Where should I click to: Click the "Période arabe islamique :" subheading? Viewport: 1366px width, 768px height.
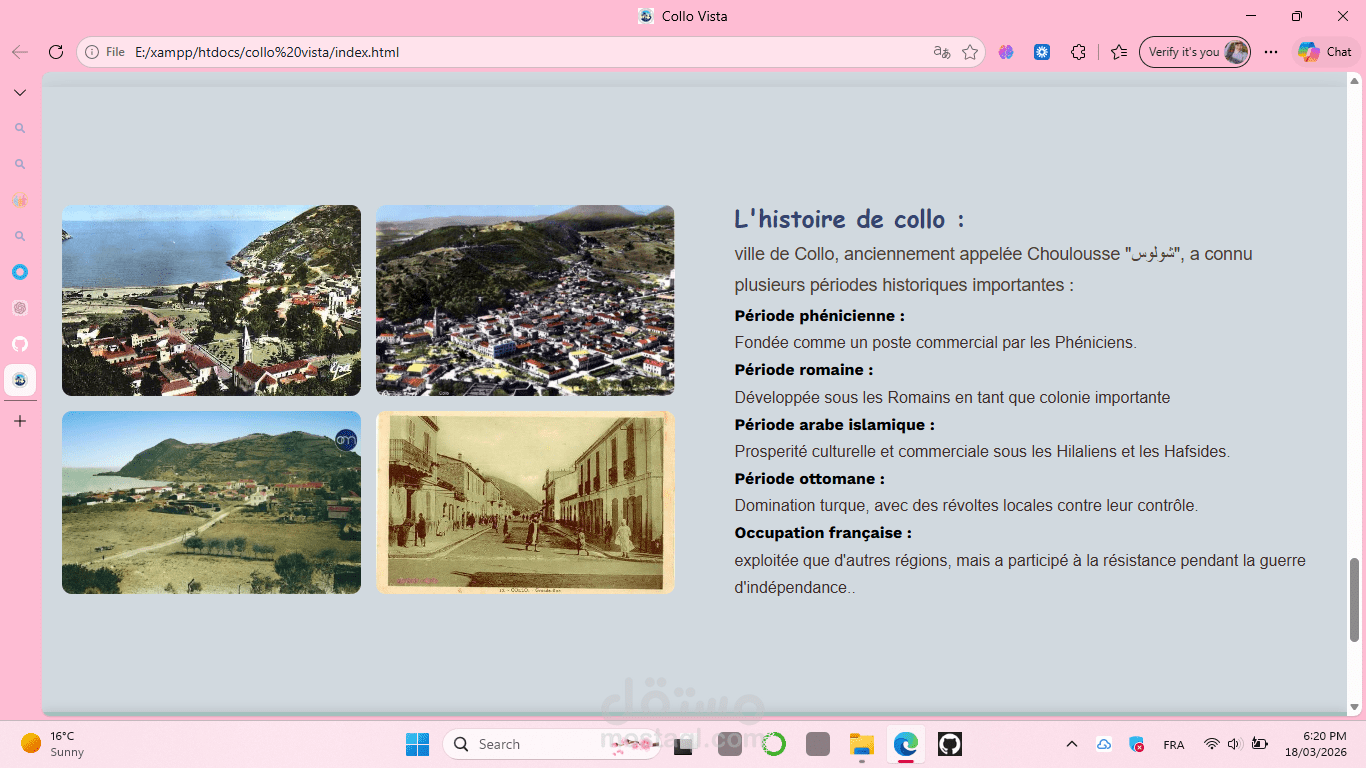tap(834, 425)
